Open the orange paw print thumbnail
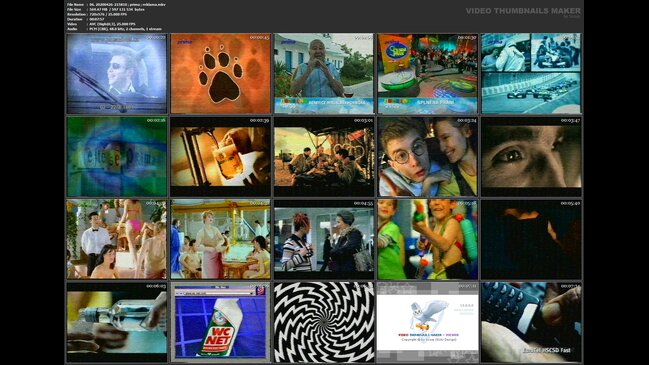The width and height of the screenshot is (649, 365). pos(221,74)
